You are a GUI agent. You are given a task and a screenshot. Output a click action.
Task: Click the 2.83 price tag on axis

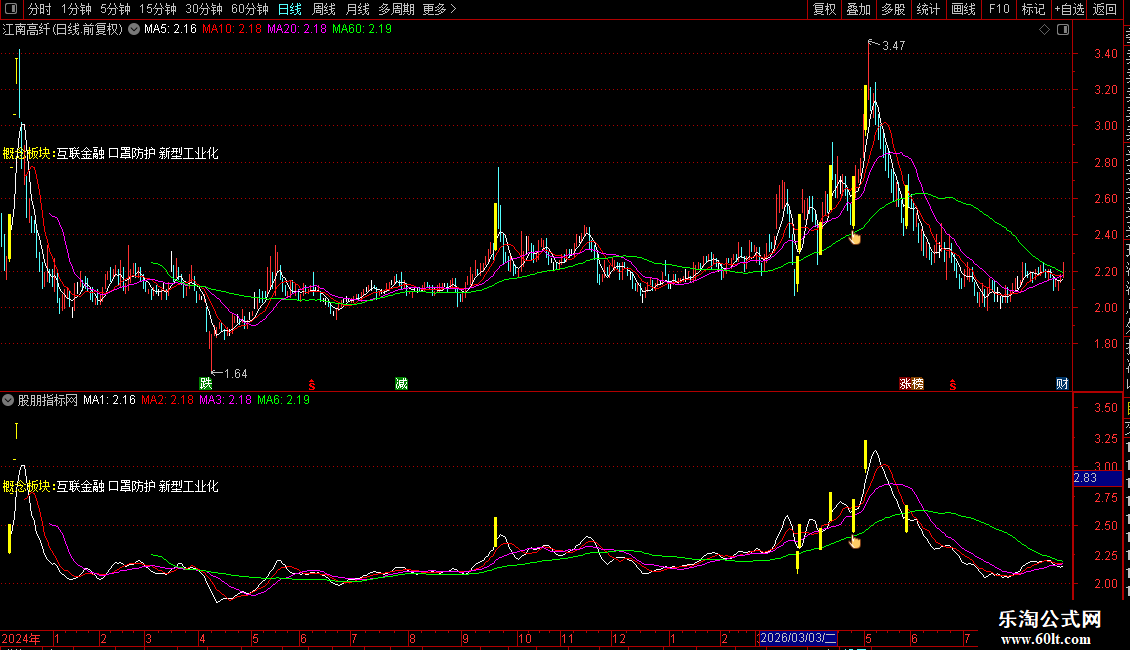tap(1097, 478)
